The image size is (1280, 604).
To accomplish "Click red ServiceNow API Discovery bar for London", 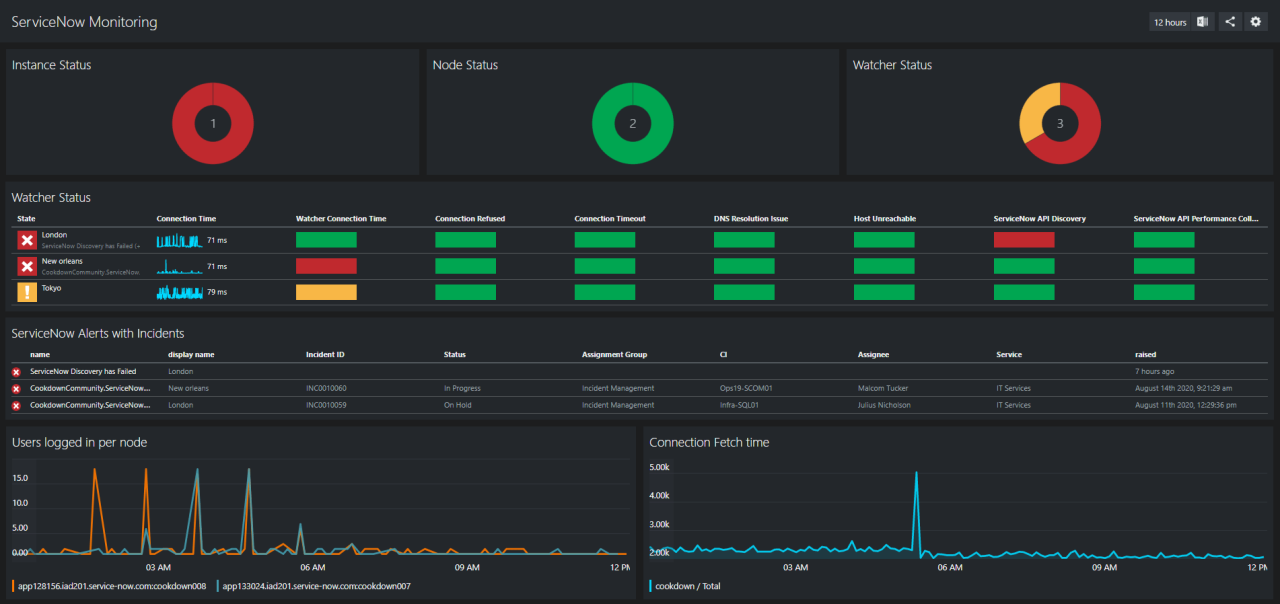I will (1024, 240).
